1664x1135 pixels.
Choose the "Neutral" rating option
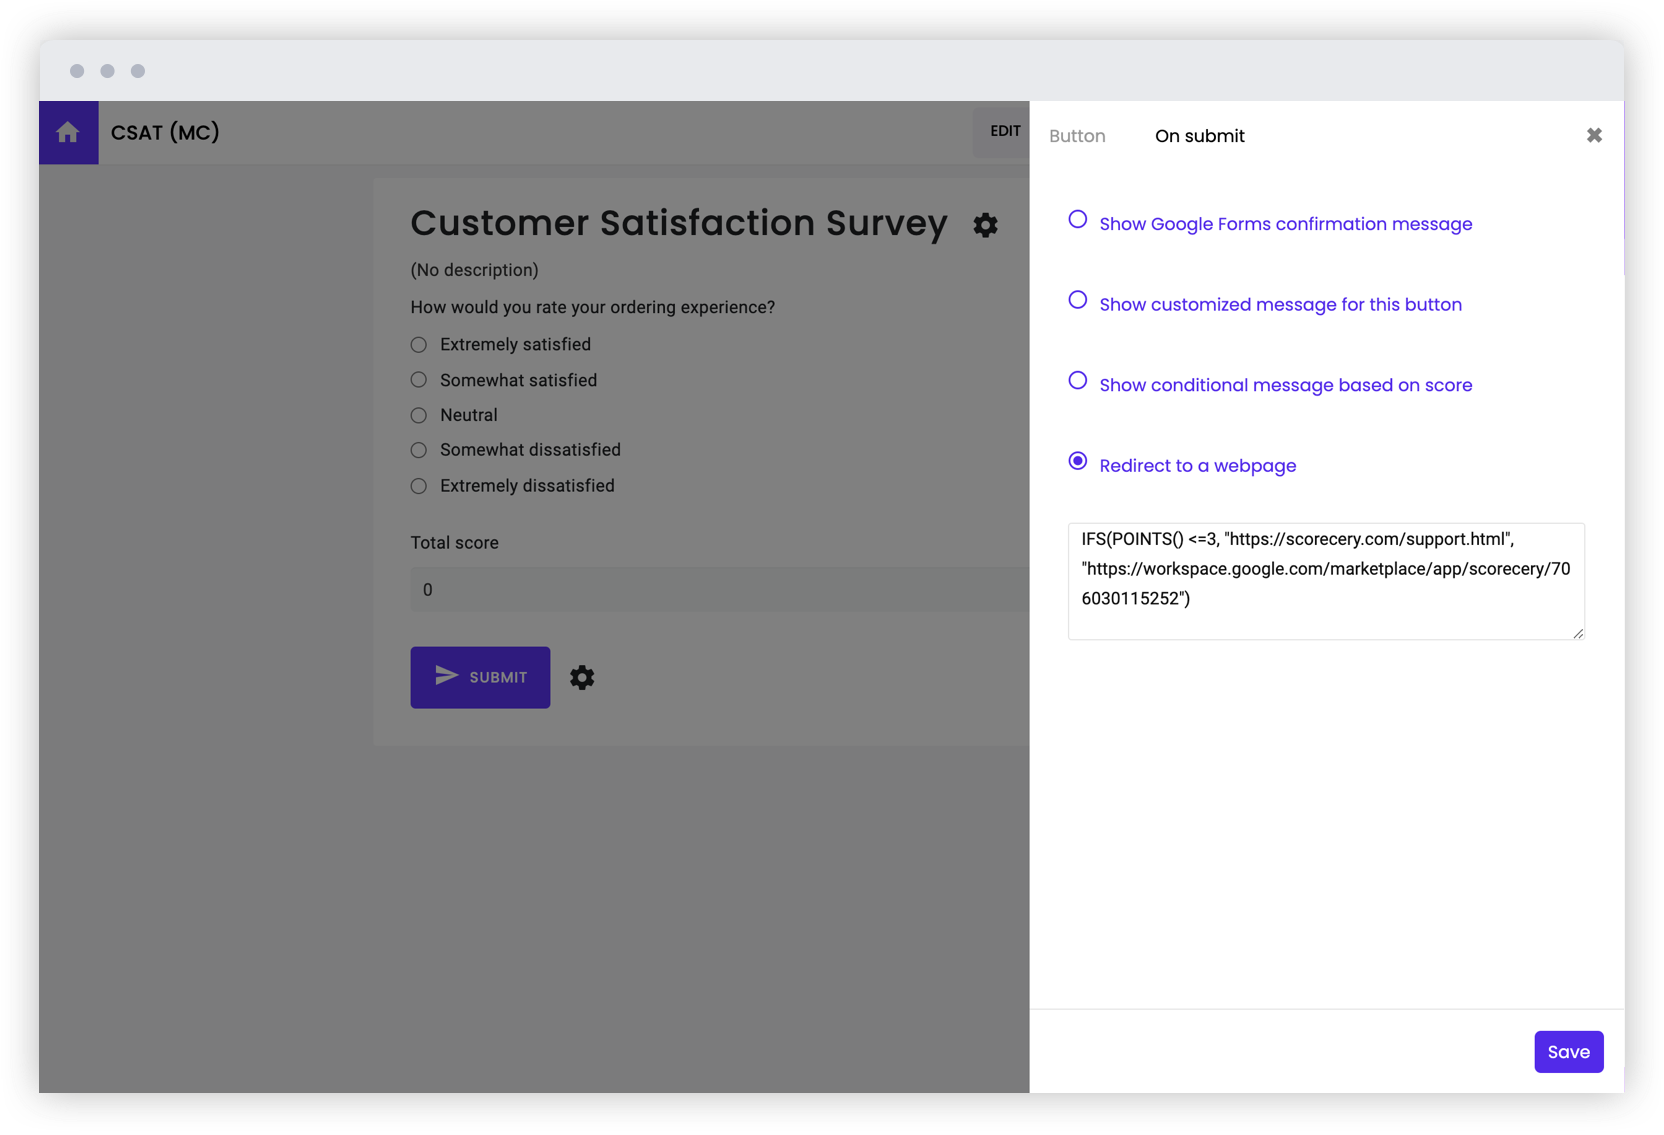(418, 415)
